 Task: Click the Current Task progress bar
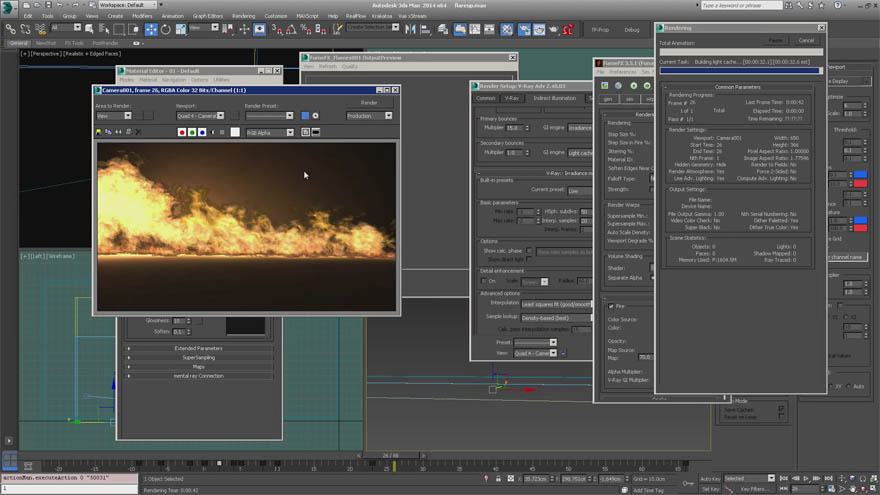click(741, 71)
